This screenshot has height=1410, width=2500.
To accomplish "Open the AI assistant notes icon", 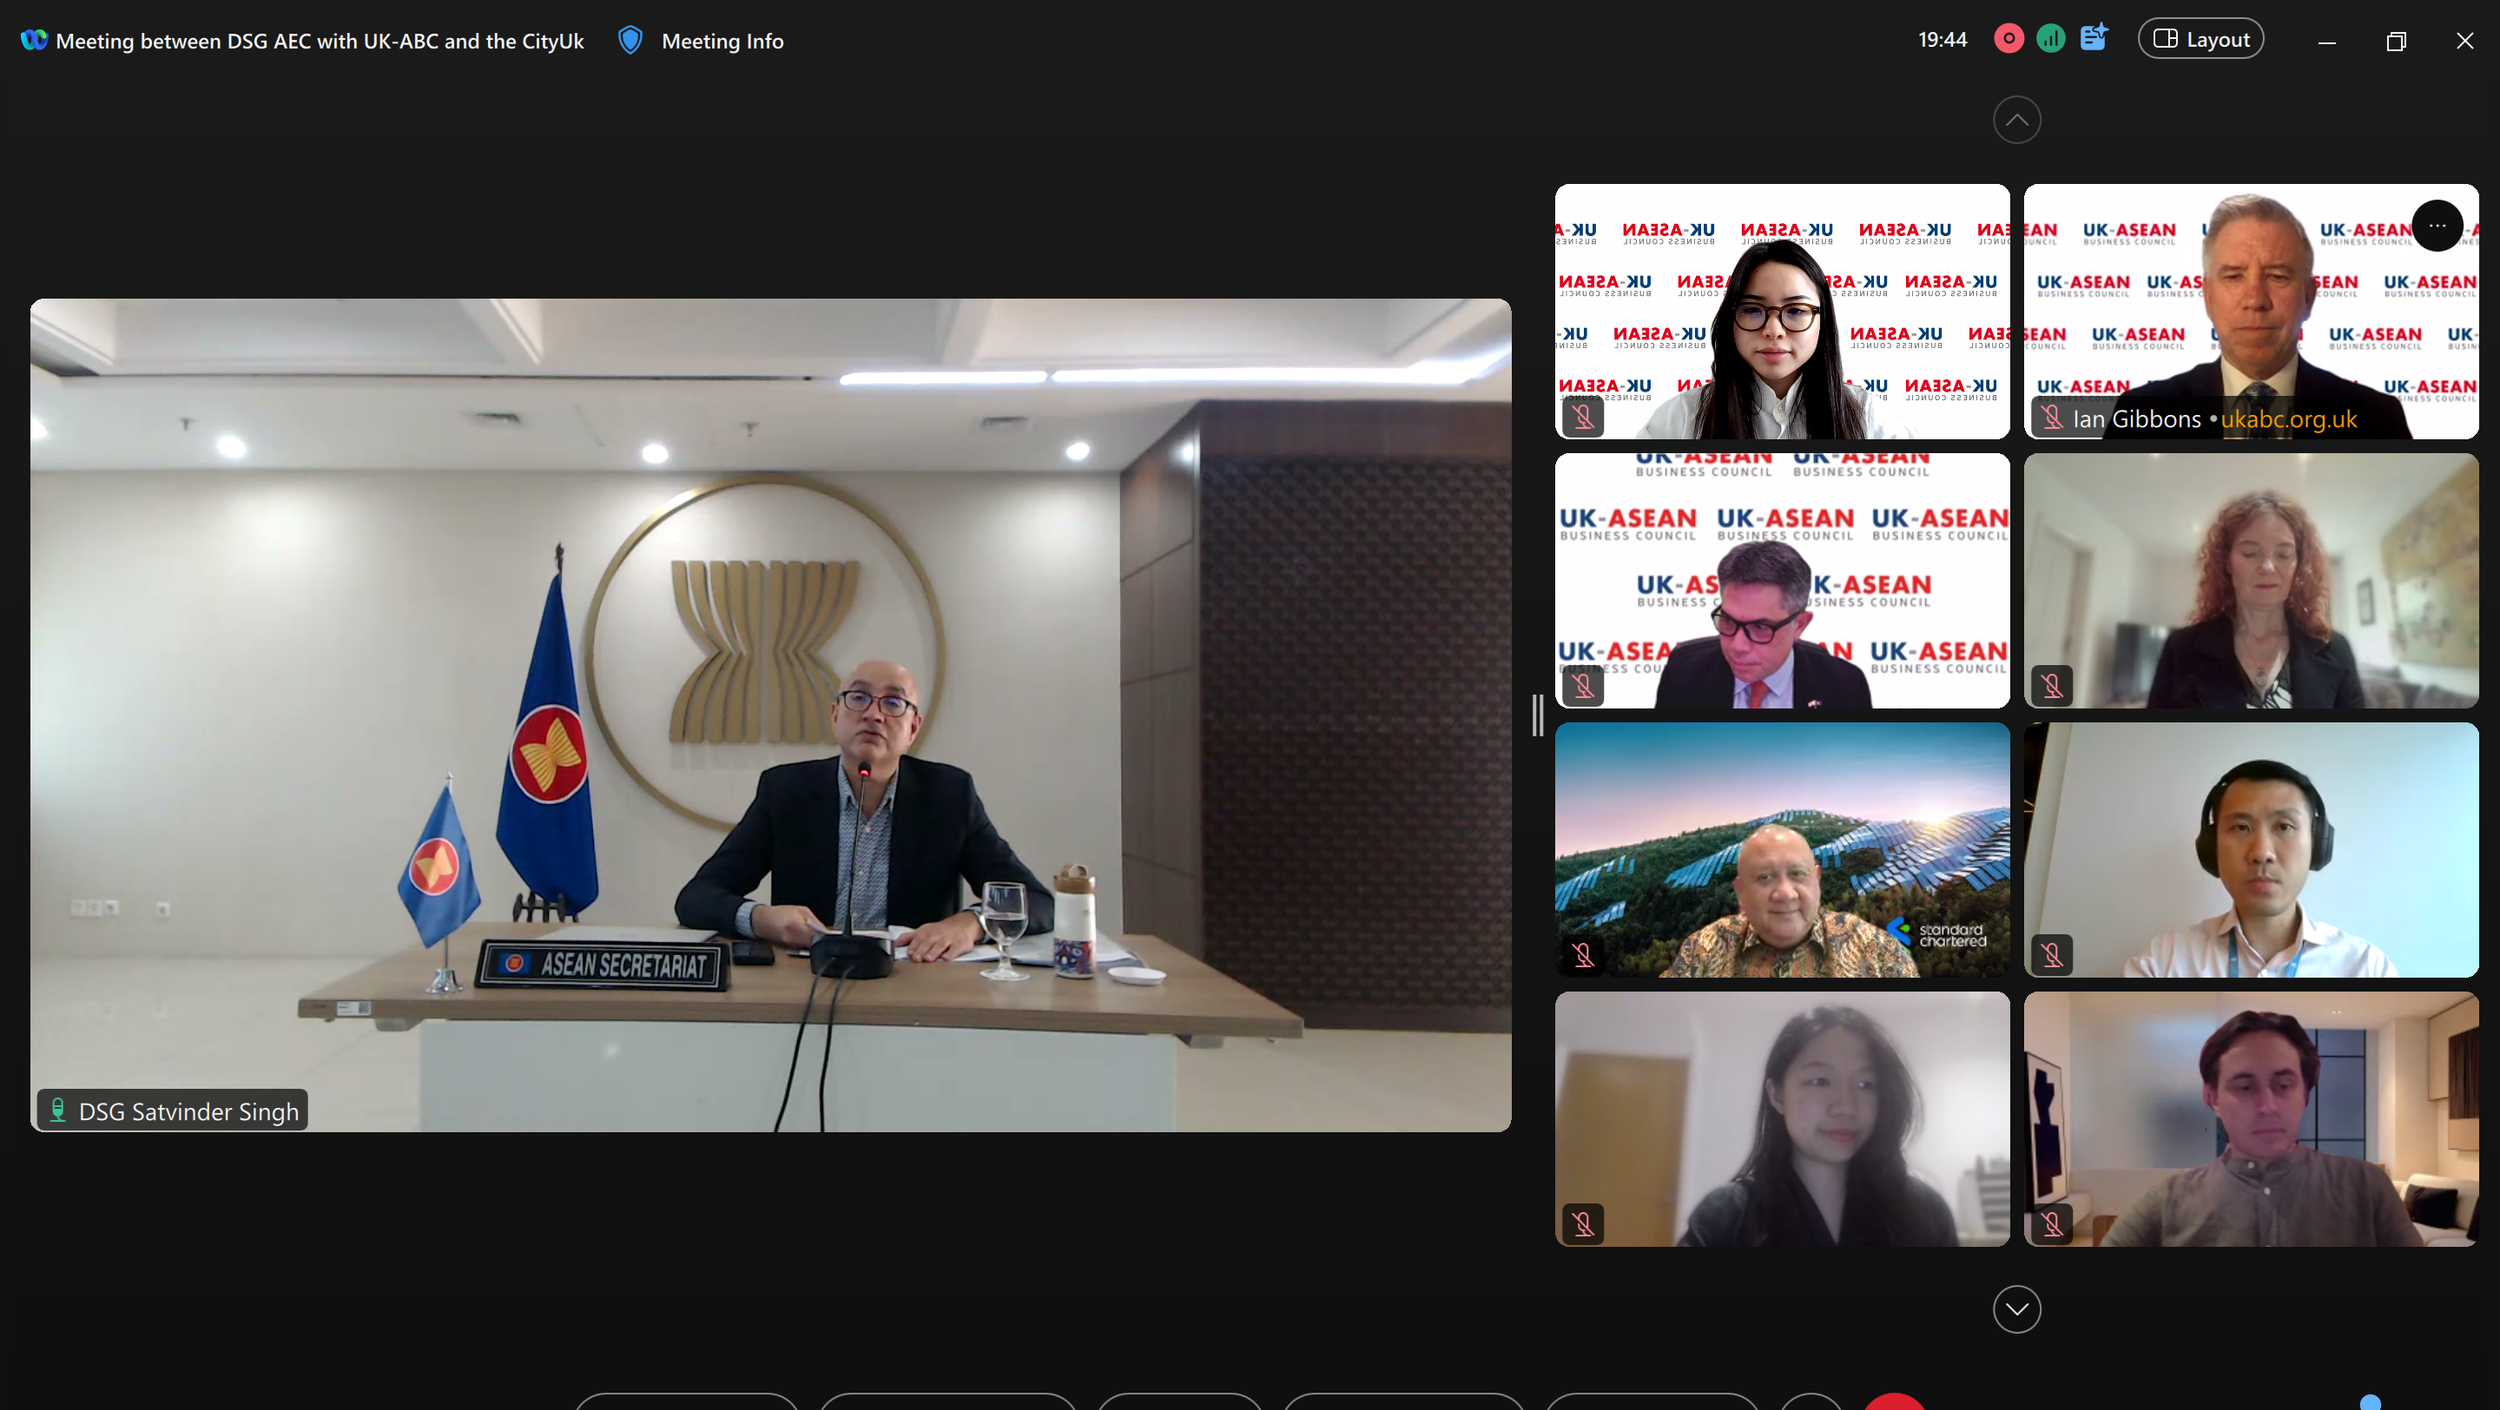I will click(x=2093, y=38).
